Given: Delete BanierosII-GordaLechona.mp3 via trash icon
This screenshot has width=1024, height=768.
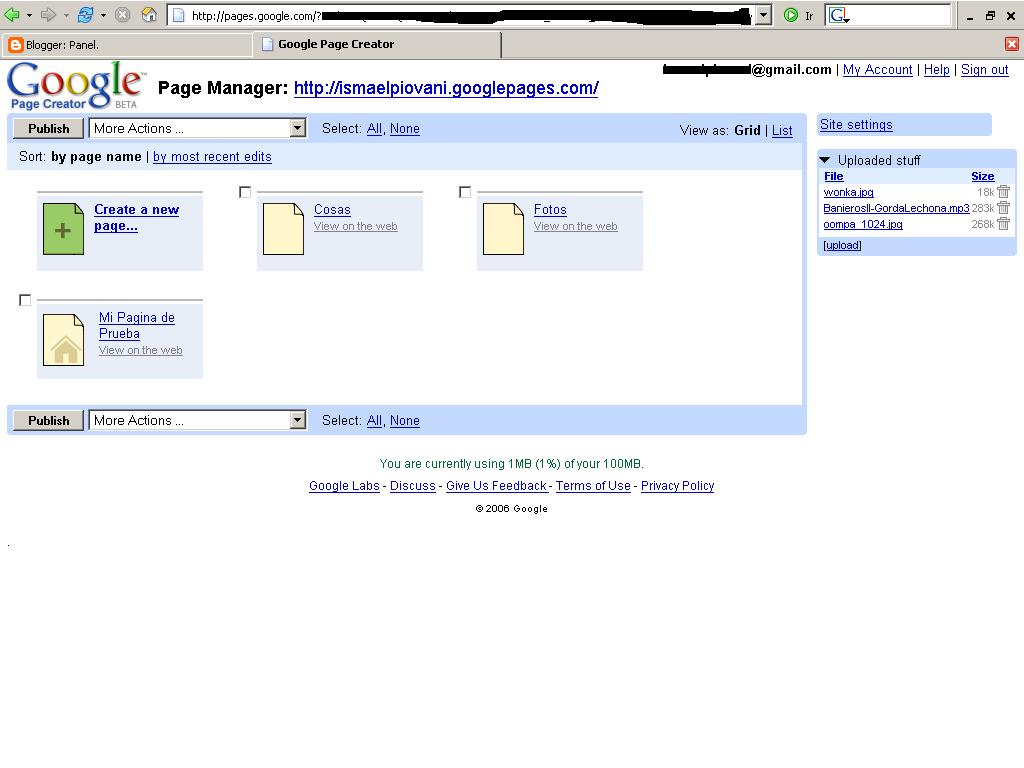Looking at the screenshot, I should pyautogui.click(x=1004, y=208).
